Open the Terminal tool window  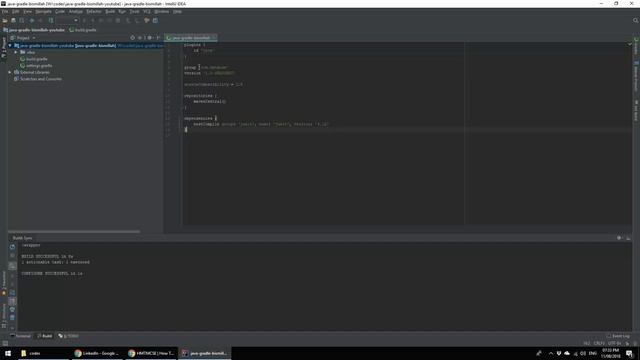(20, 336)
